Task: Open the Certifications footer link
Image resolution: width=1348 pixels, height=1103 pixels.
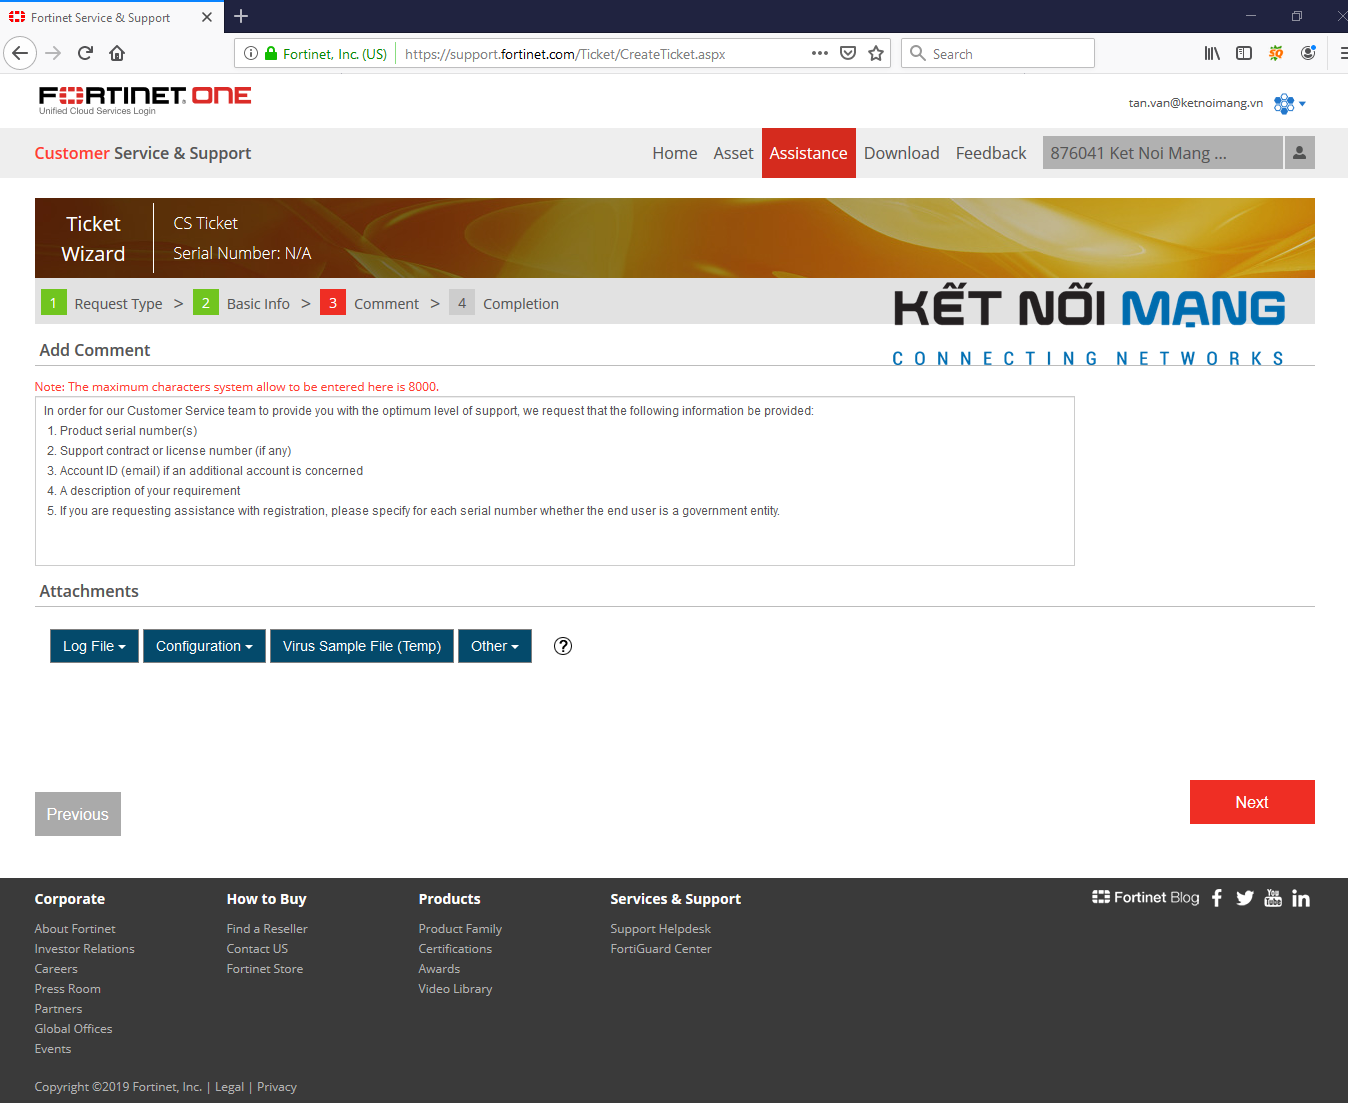Action: (455, 949)
